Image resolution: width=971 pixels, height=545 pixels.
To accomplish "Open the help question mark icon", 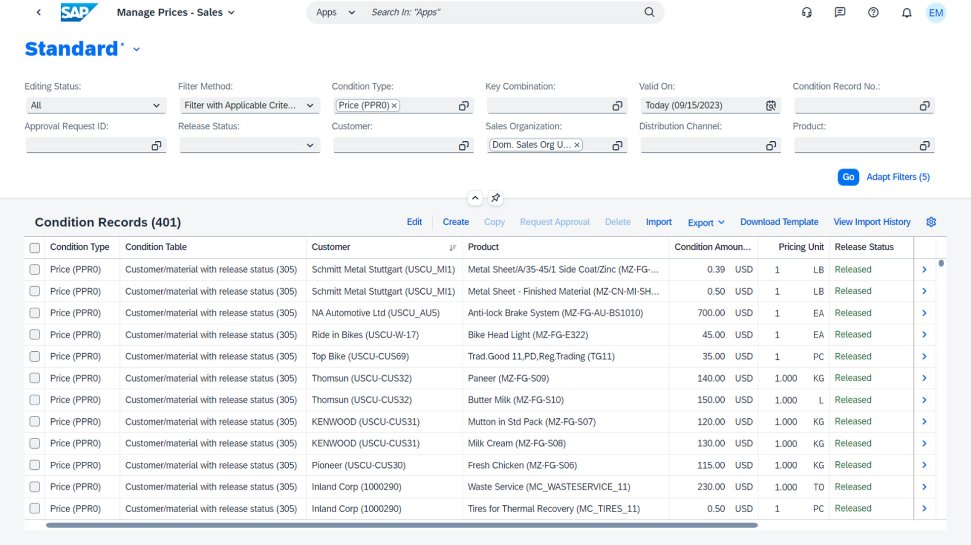I will (x=873, y=13).
